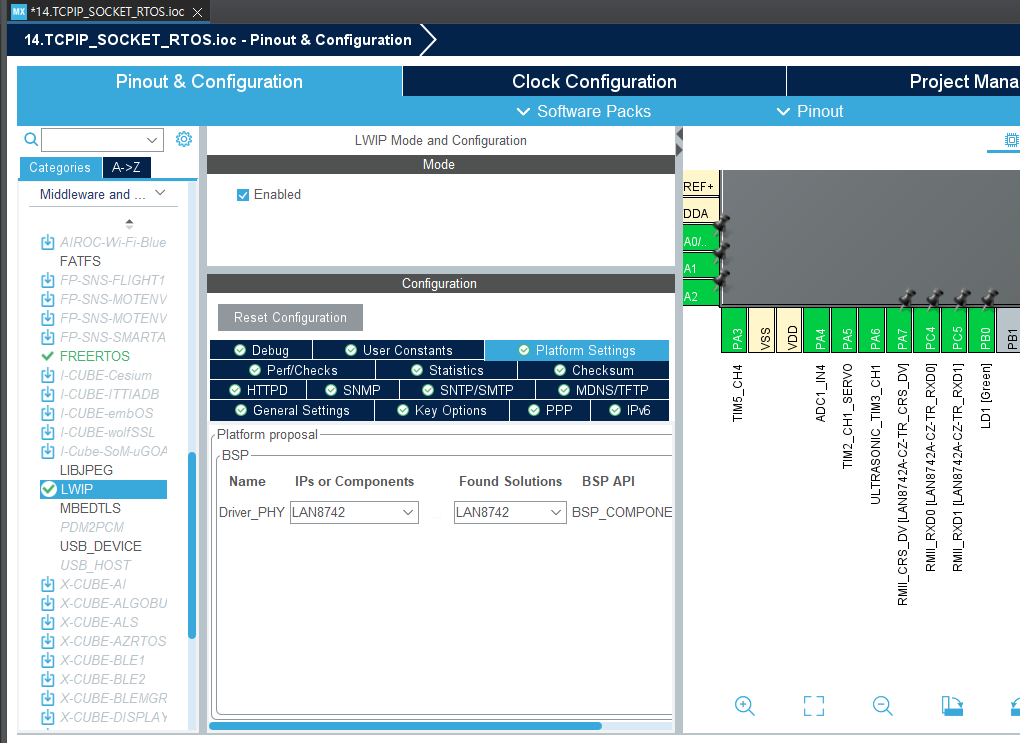
Task: Open the Checksum tab
Action: 593,370
